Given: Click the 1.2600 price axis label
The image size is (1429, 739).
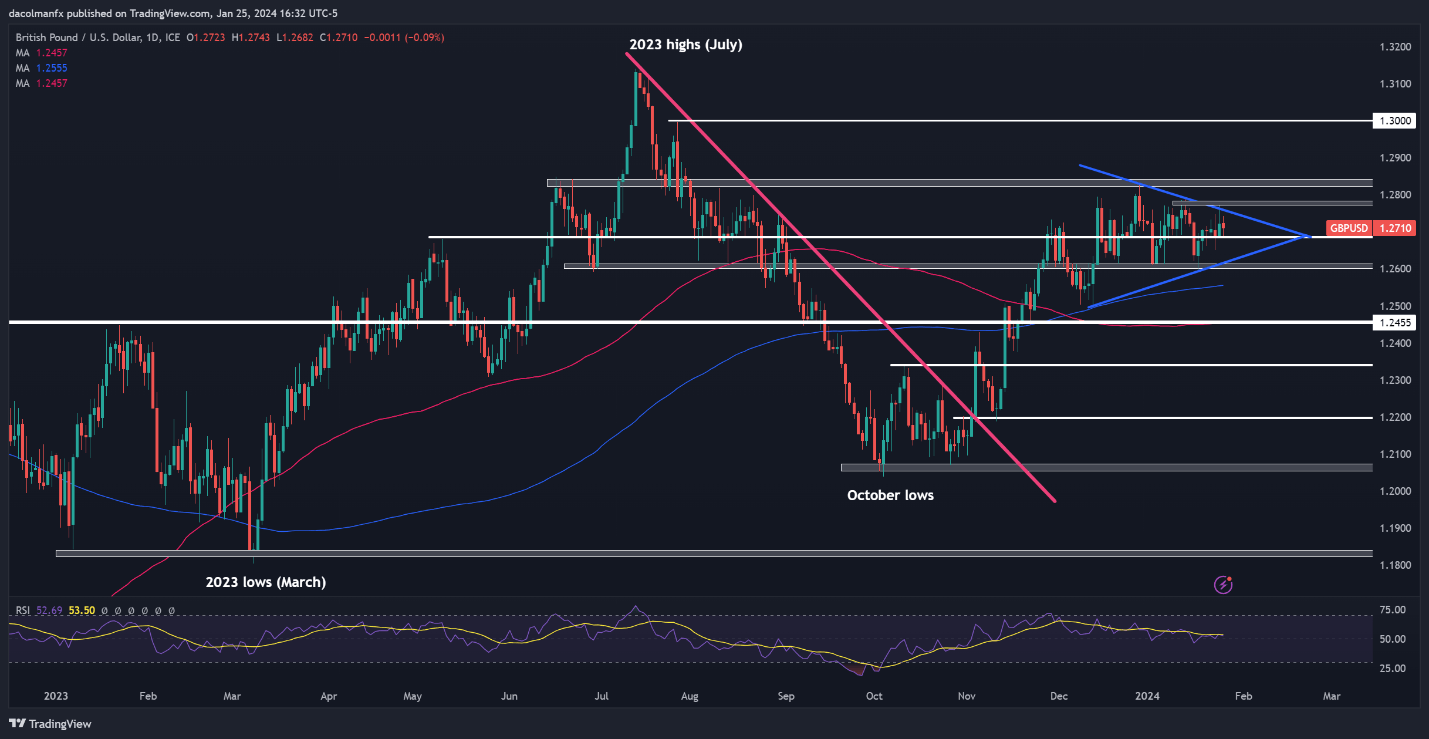Looking at the screenshot, I should [1394, 269].
